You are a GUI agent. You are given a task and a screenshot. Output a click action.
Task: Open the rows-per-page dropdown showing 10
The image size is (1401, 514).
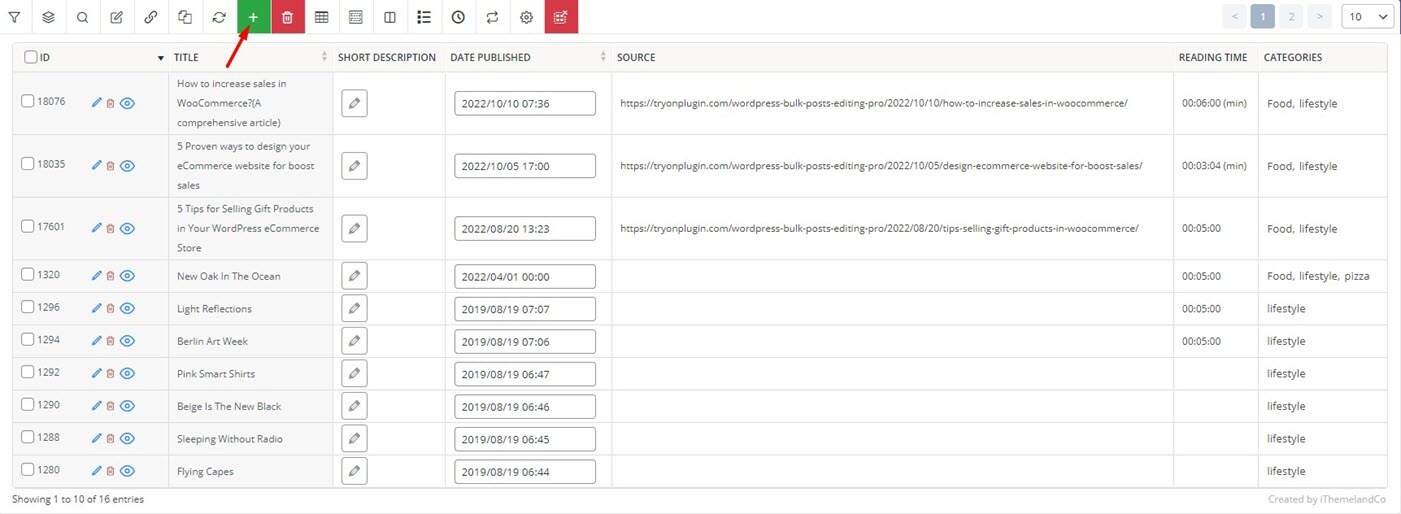tap(1367, 17)
